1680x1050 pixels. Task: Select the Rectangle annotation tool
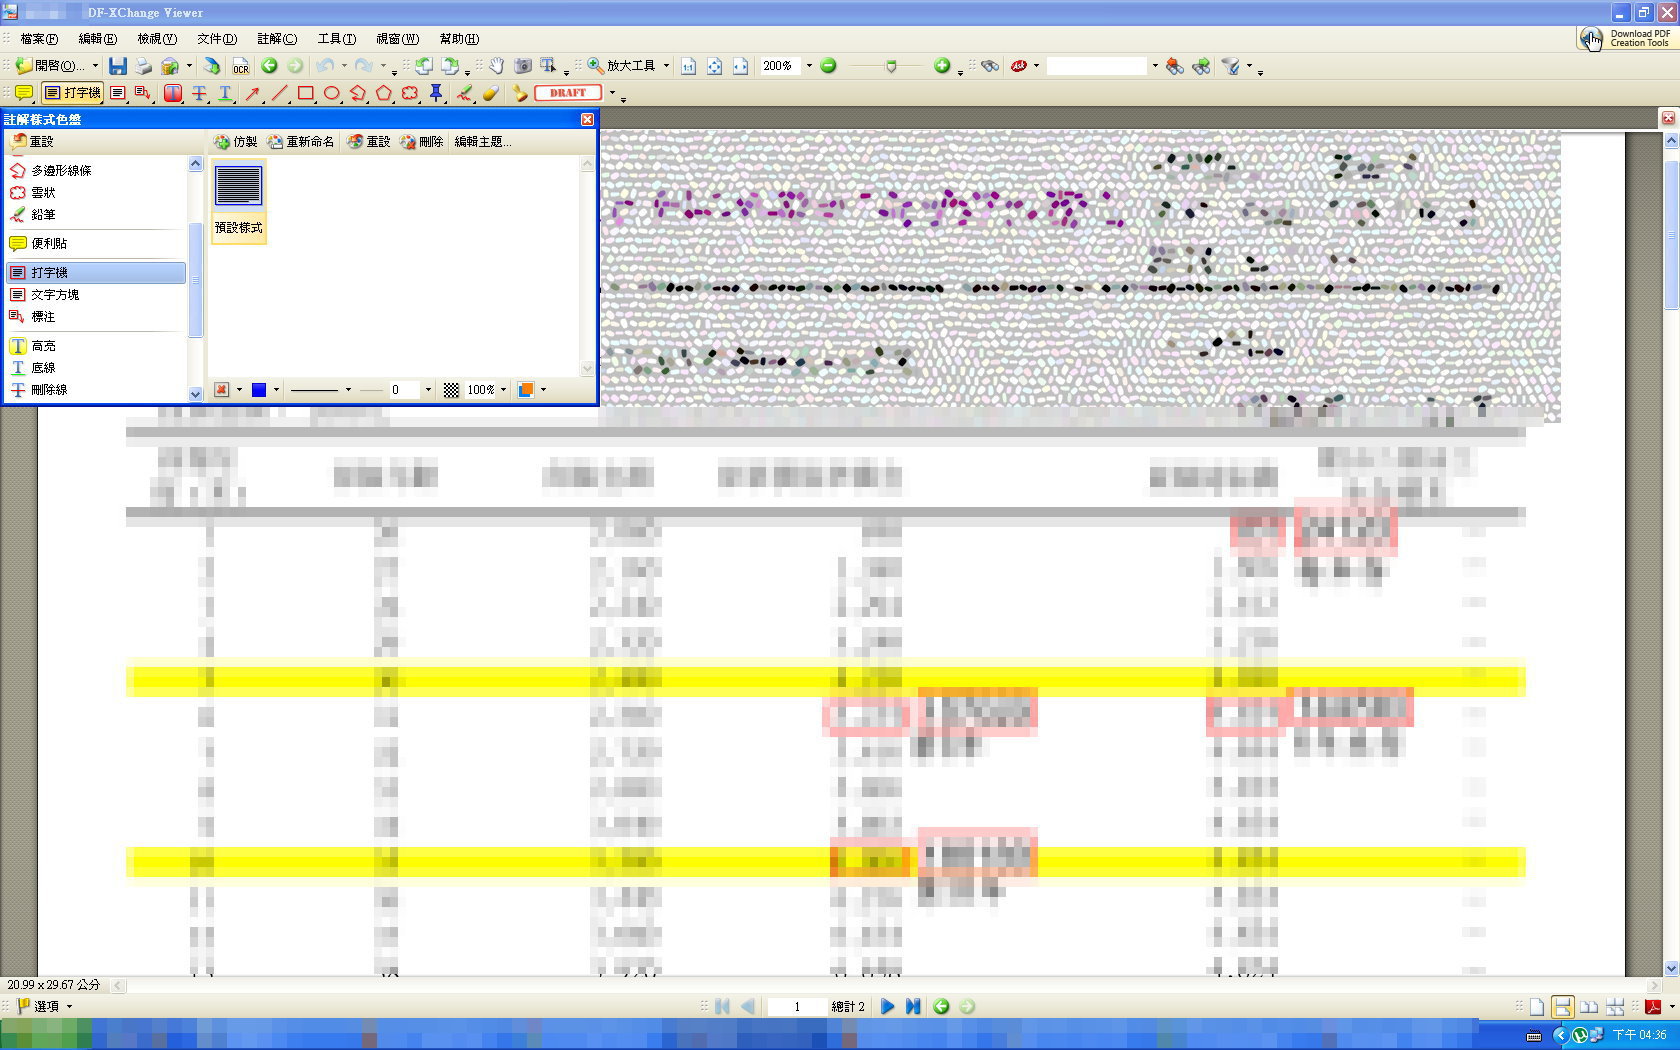(305, 93)
